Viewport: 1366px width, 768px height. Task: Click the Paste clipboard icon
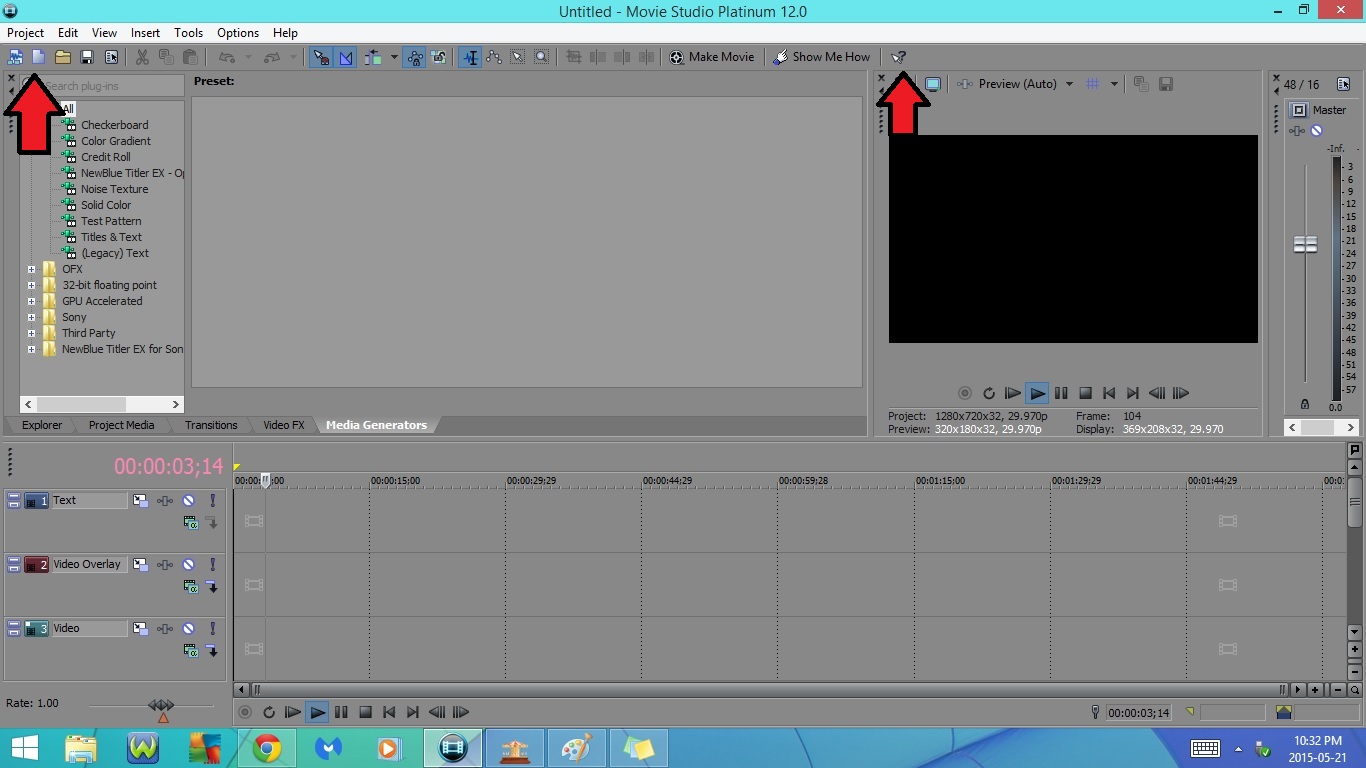click(190, 57)
